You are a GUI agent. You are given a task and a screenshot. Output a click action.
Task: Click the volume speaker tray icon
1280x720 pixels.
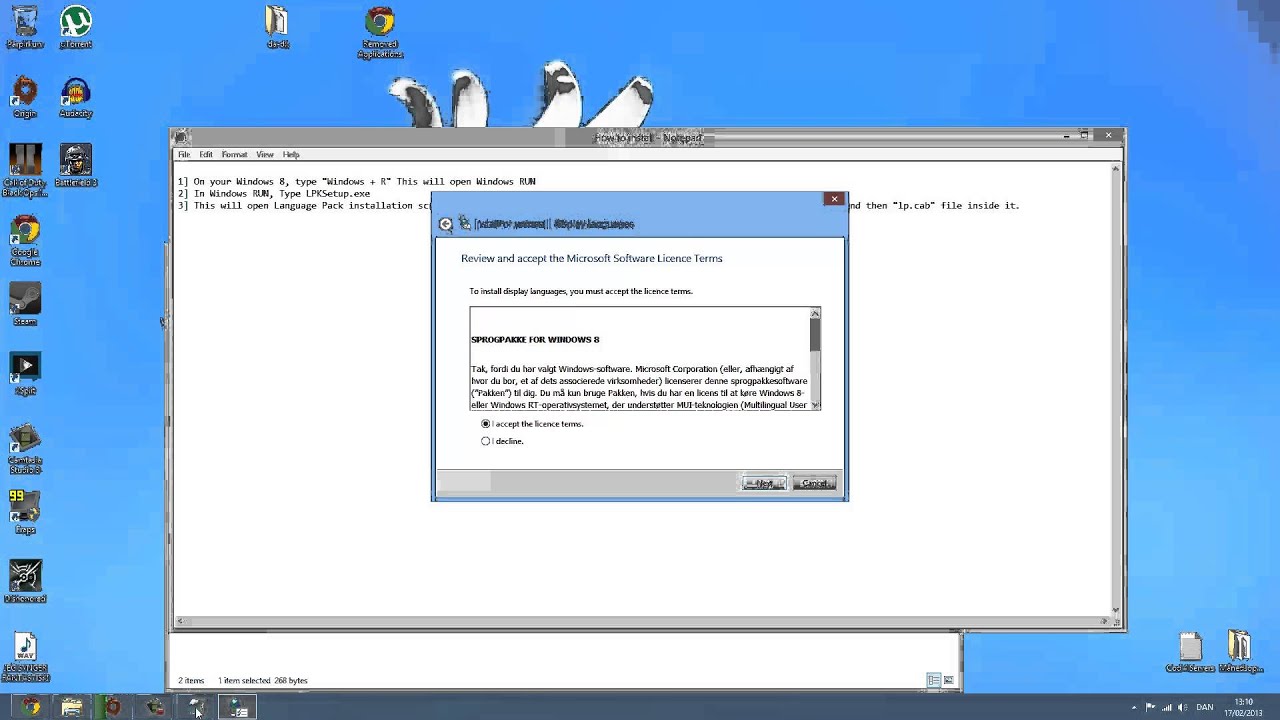pos(1181,707)
